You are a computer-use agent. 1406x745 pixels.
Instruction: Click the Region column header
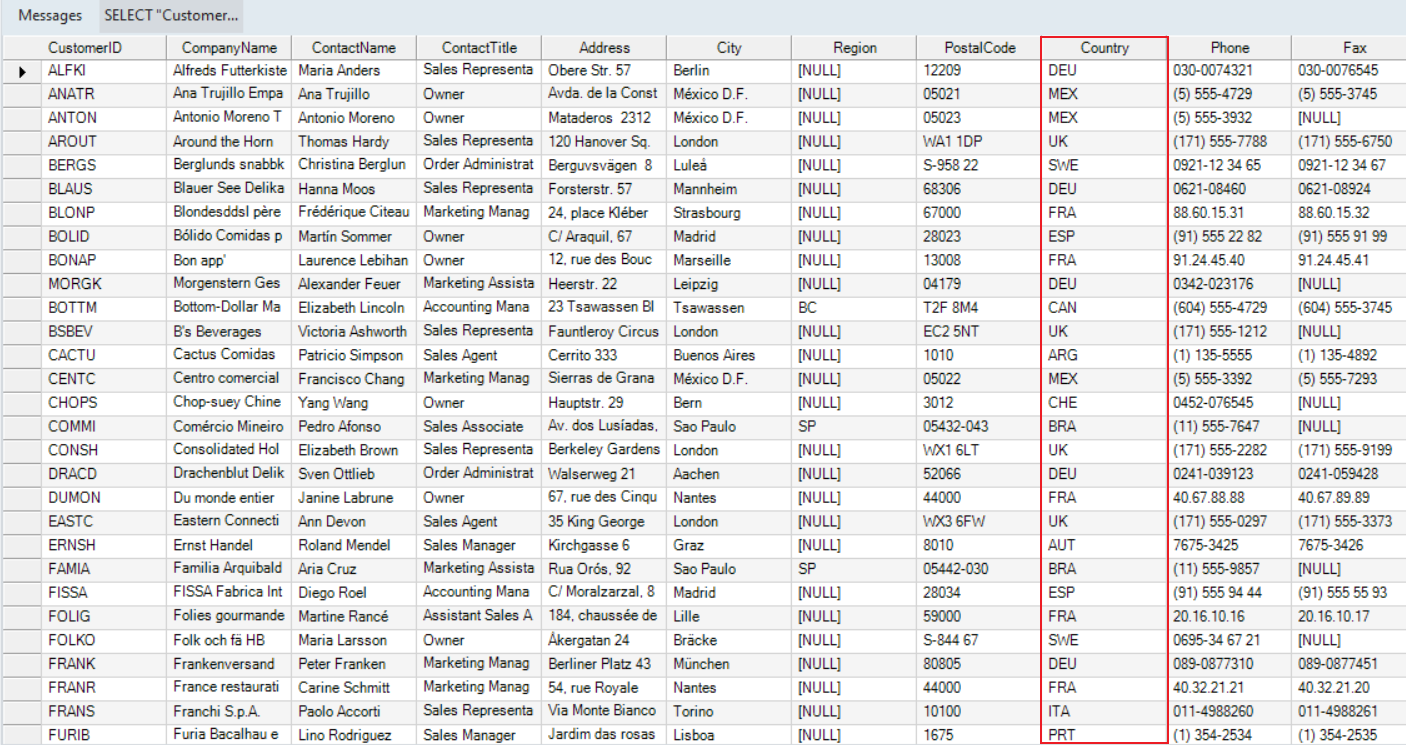click(854, 48)
